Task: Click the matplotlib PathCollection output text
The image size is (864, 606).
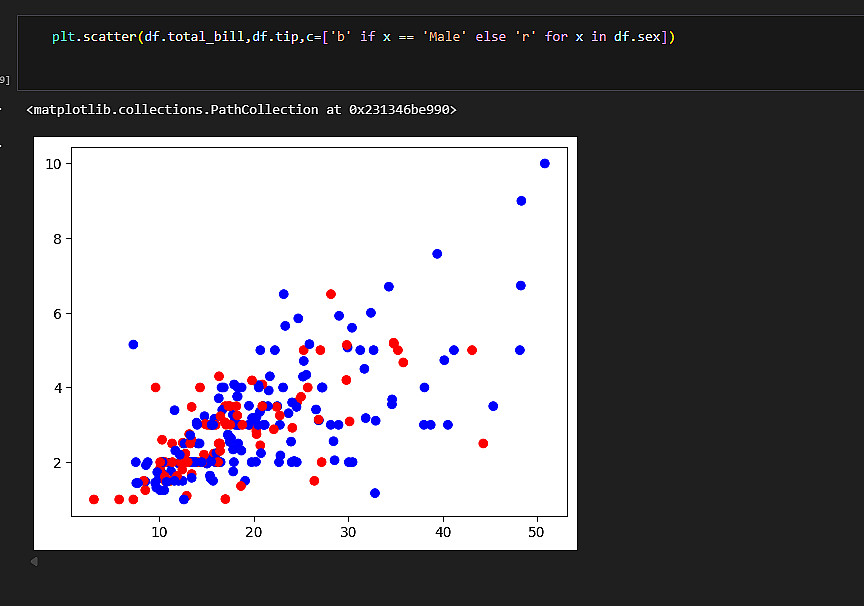Action: pyautogui.click(x=241, y=110)
